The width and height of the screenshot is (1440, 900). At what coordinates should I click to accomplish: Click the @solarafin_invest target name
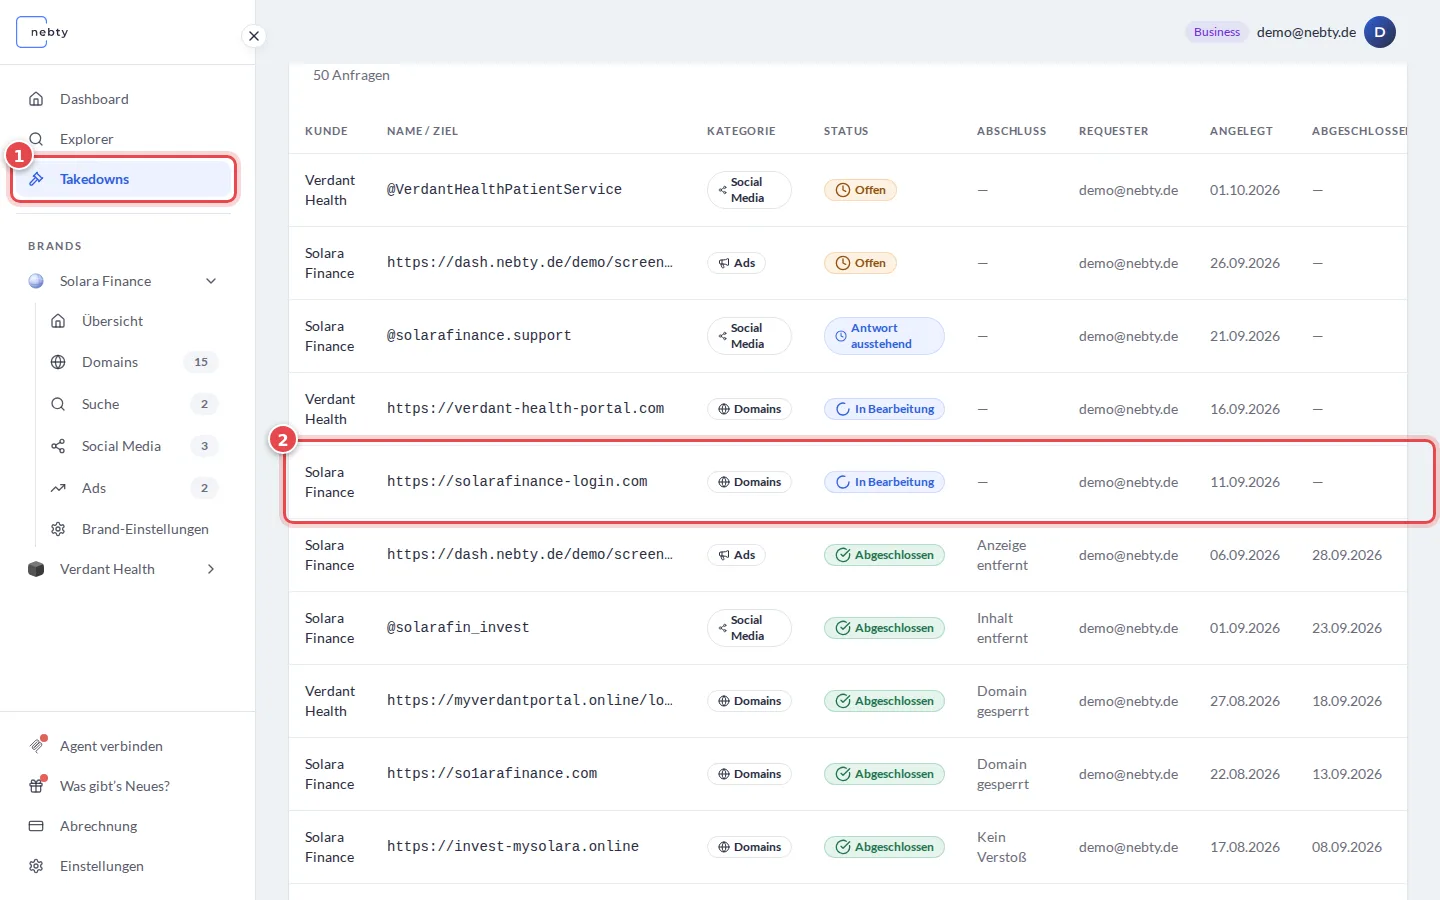click(458, 628)
